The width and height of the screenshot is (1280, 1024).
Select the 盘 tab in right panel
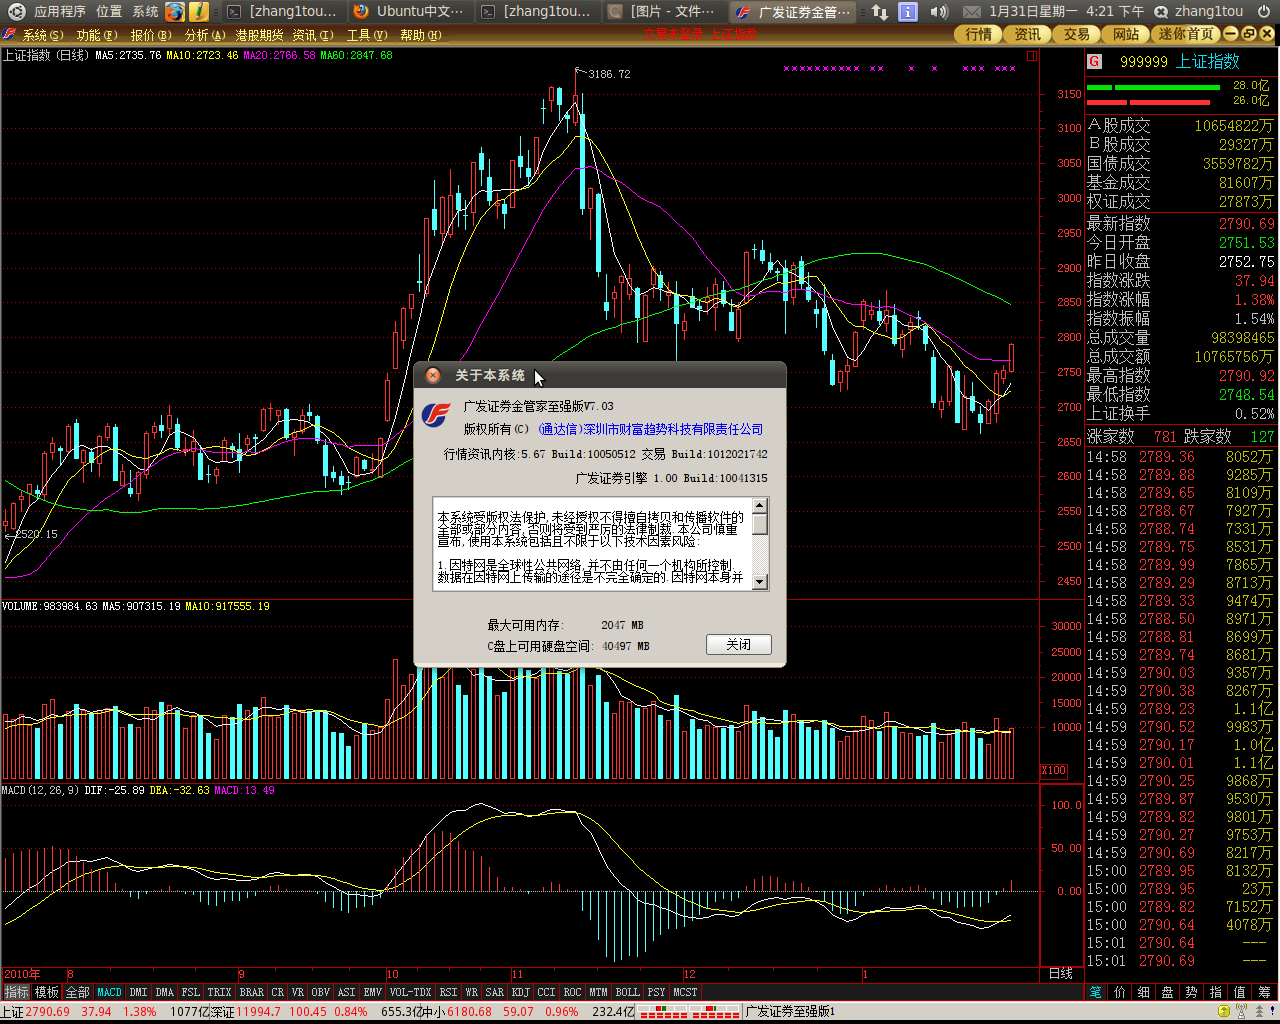click(1168, 992)
